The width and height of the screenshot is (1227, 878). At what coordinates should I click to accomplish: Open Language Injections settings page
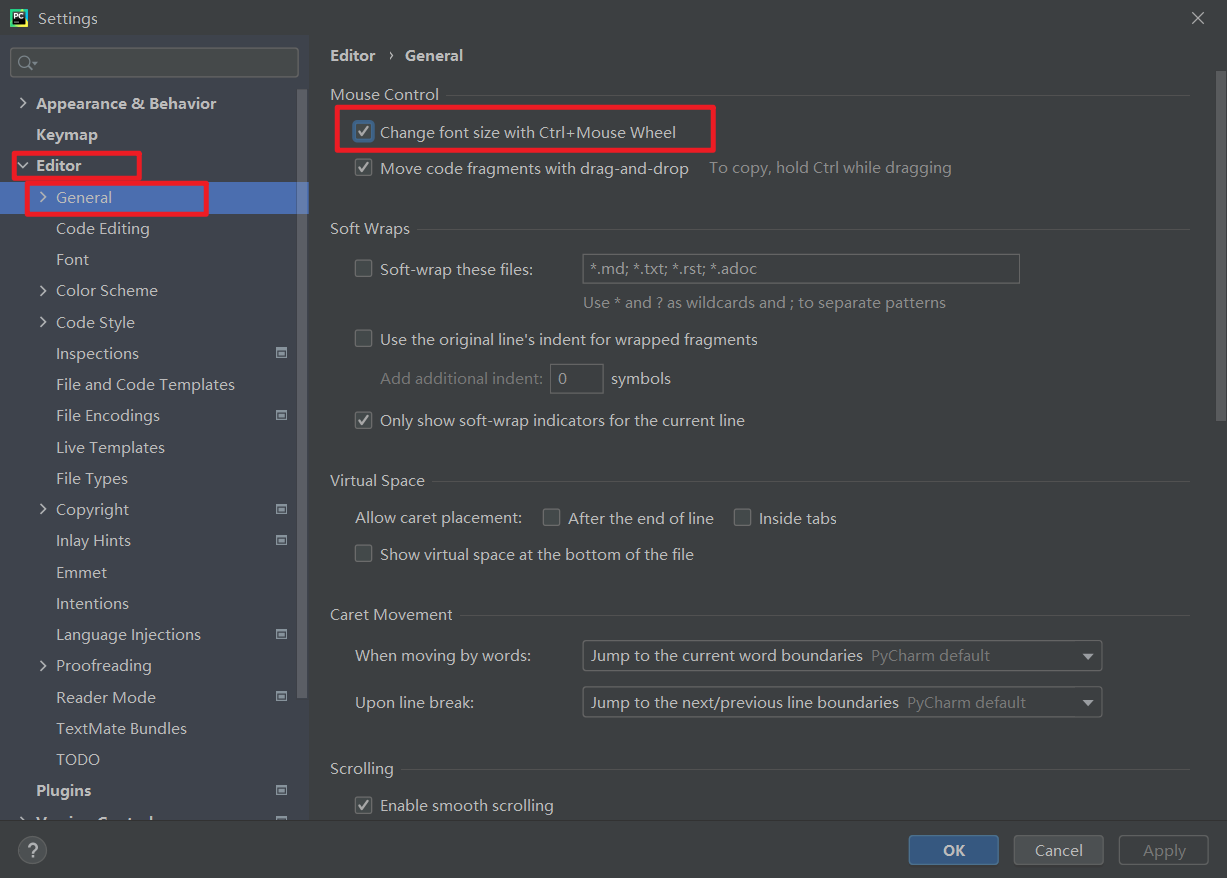128,634
